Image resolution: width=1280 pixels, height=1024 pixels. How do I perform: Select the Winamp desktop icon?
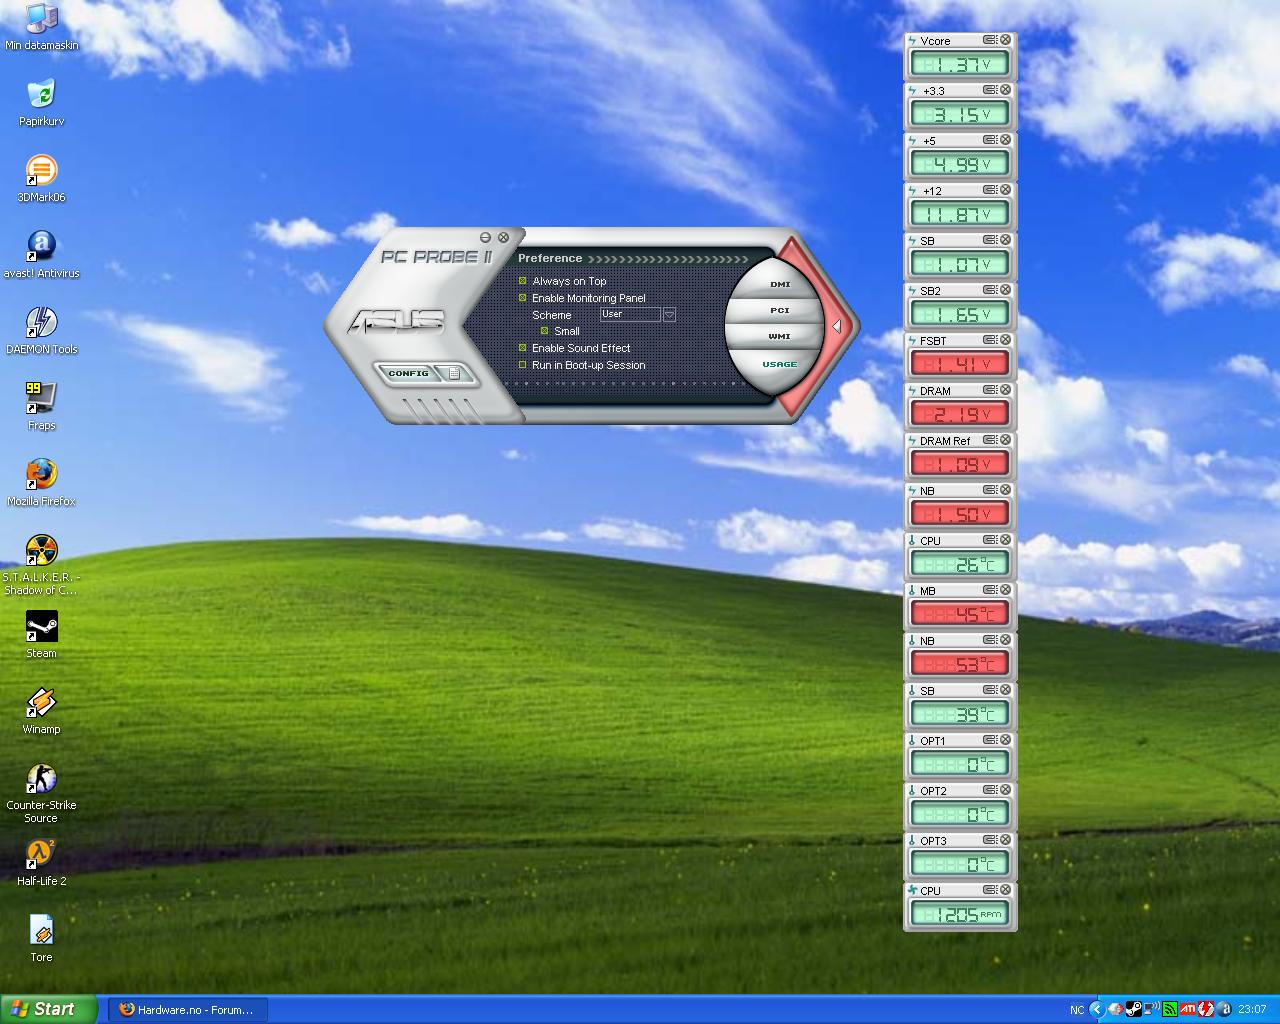(x=41, y=711)
